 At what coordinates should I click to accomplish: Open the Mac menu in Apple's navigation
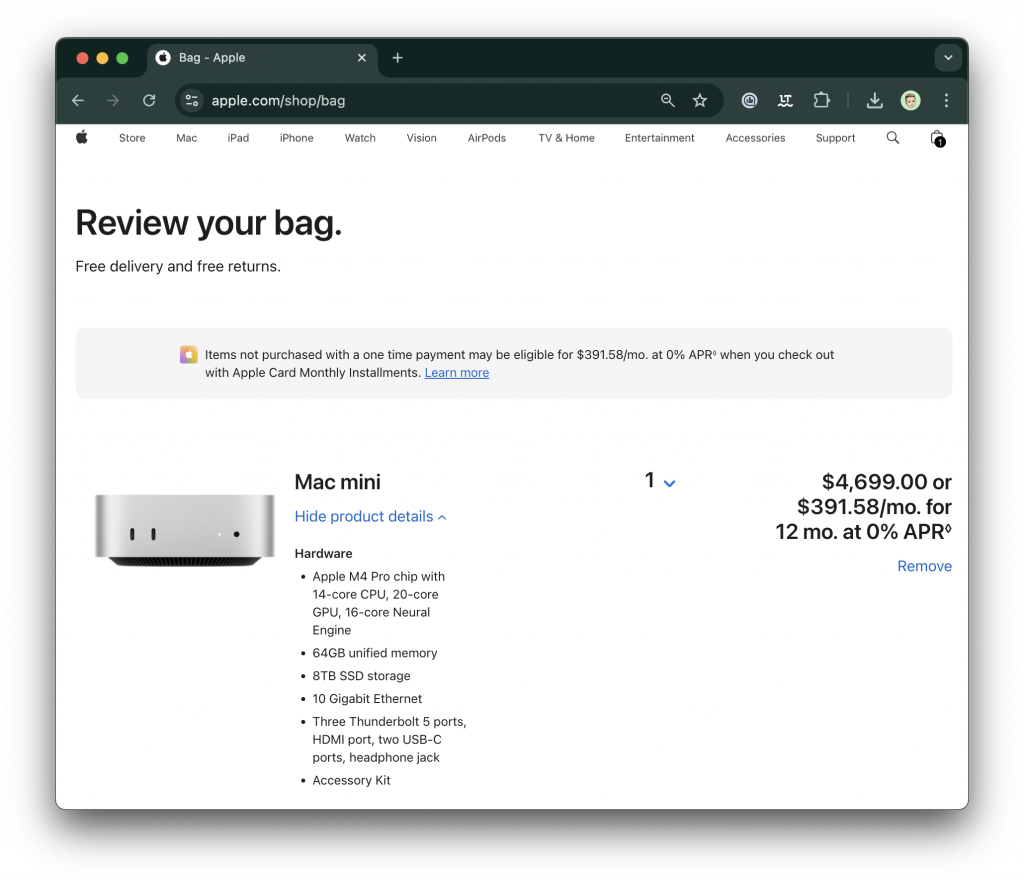click(186, 137)
